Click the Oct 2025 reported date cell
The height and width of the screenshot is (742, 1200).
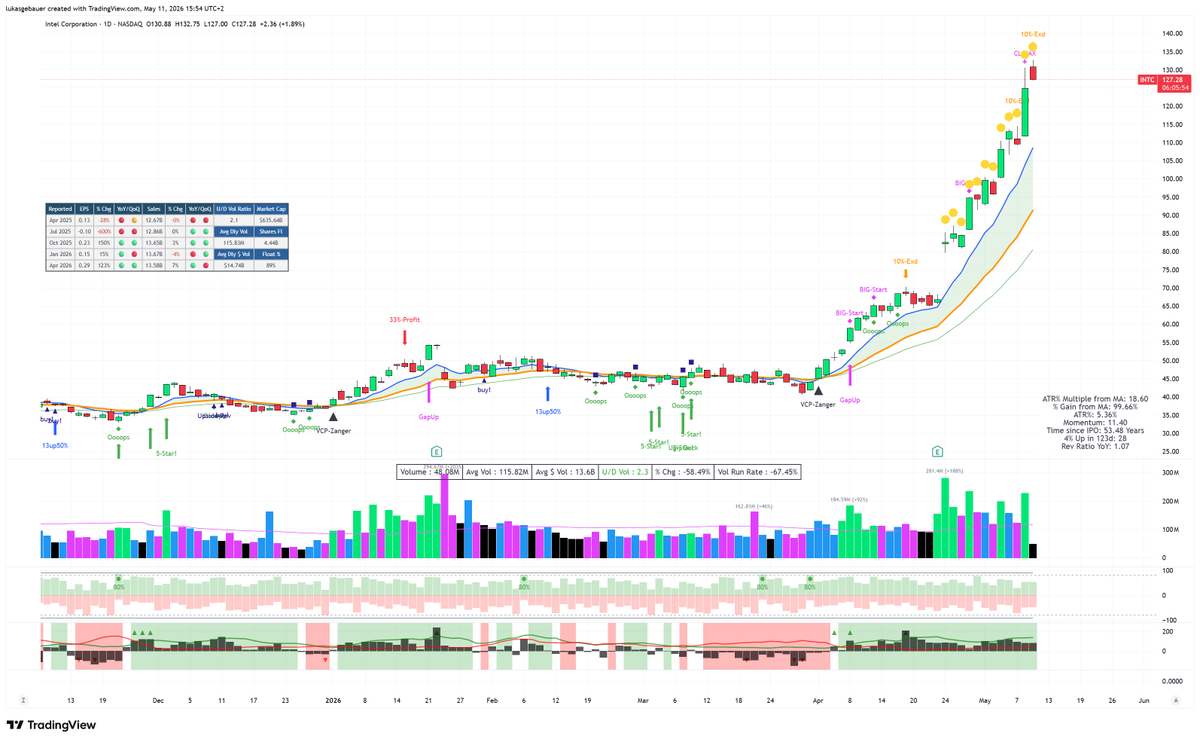pyautogui.click(x=60, y=243)
